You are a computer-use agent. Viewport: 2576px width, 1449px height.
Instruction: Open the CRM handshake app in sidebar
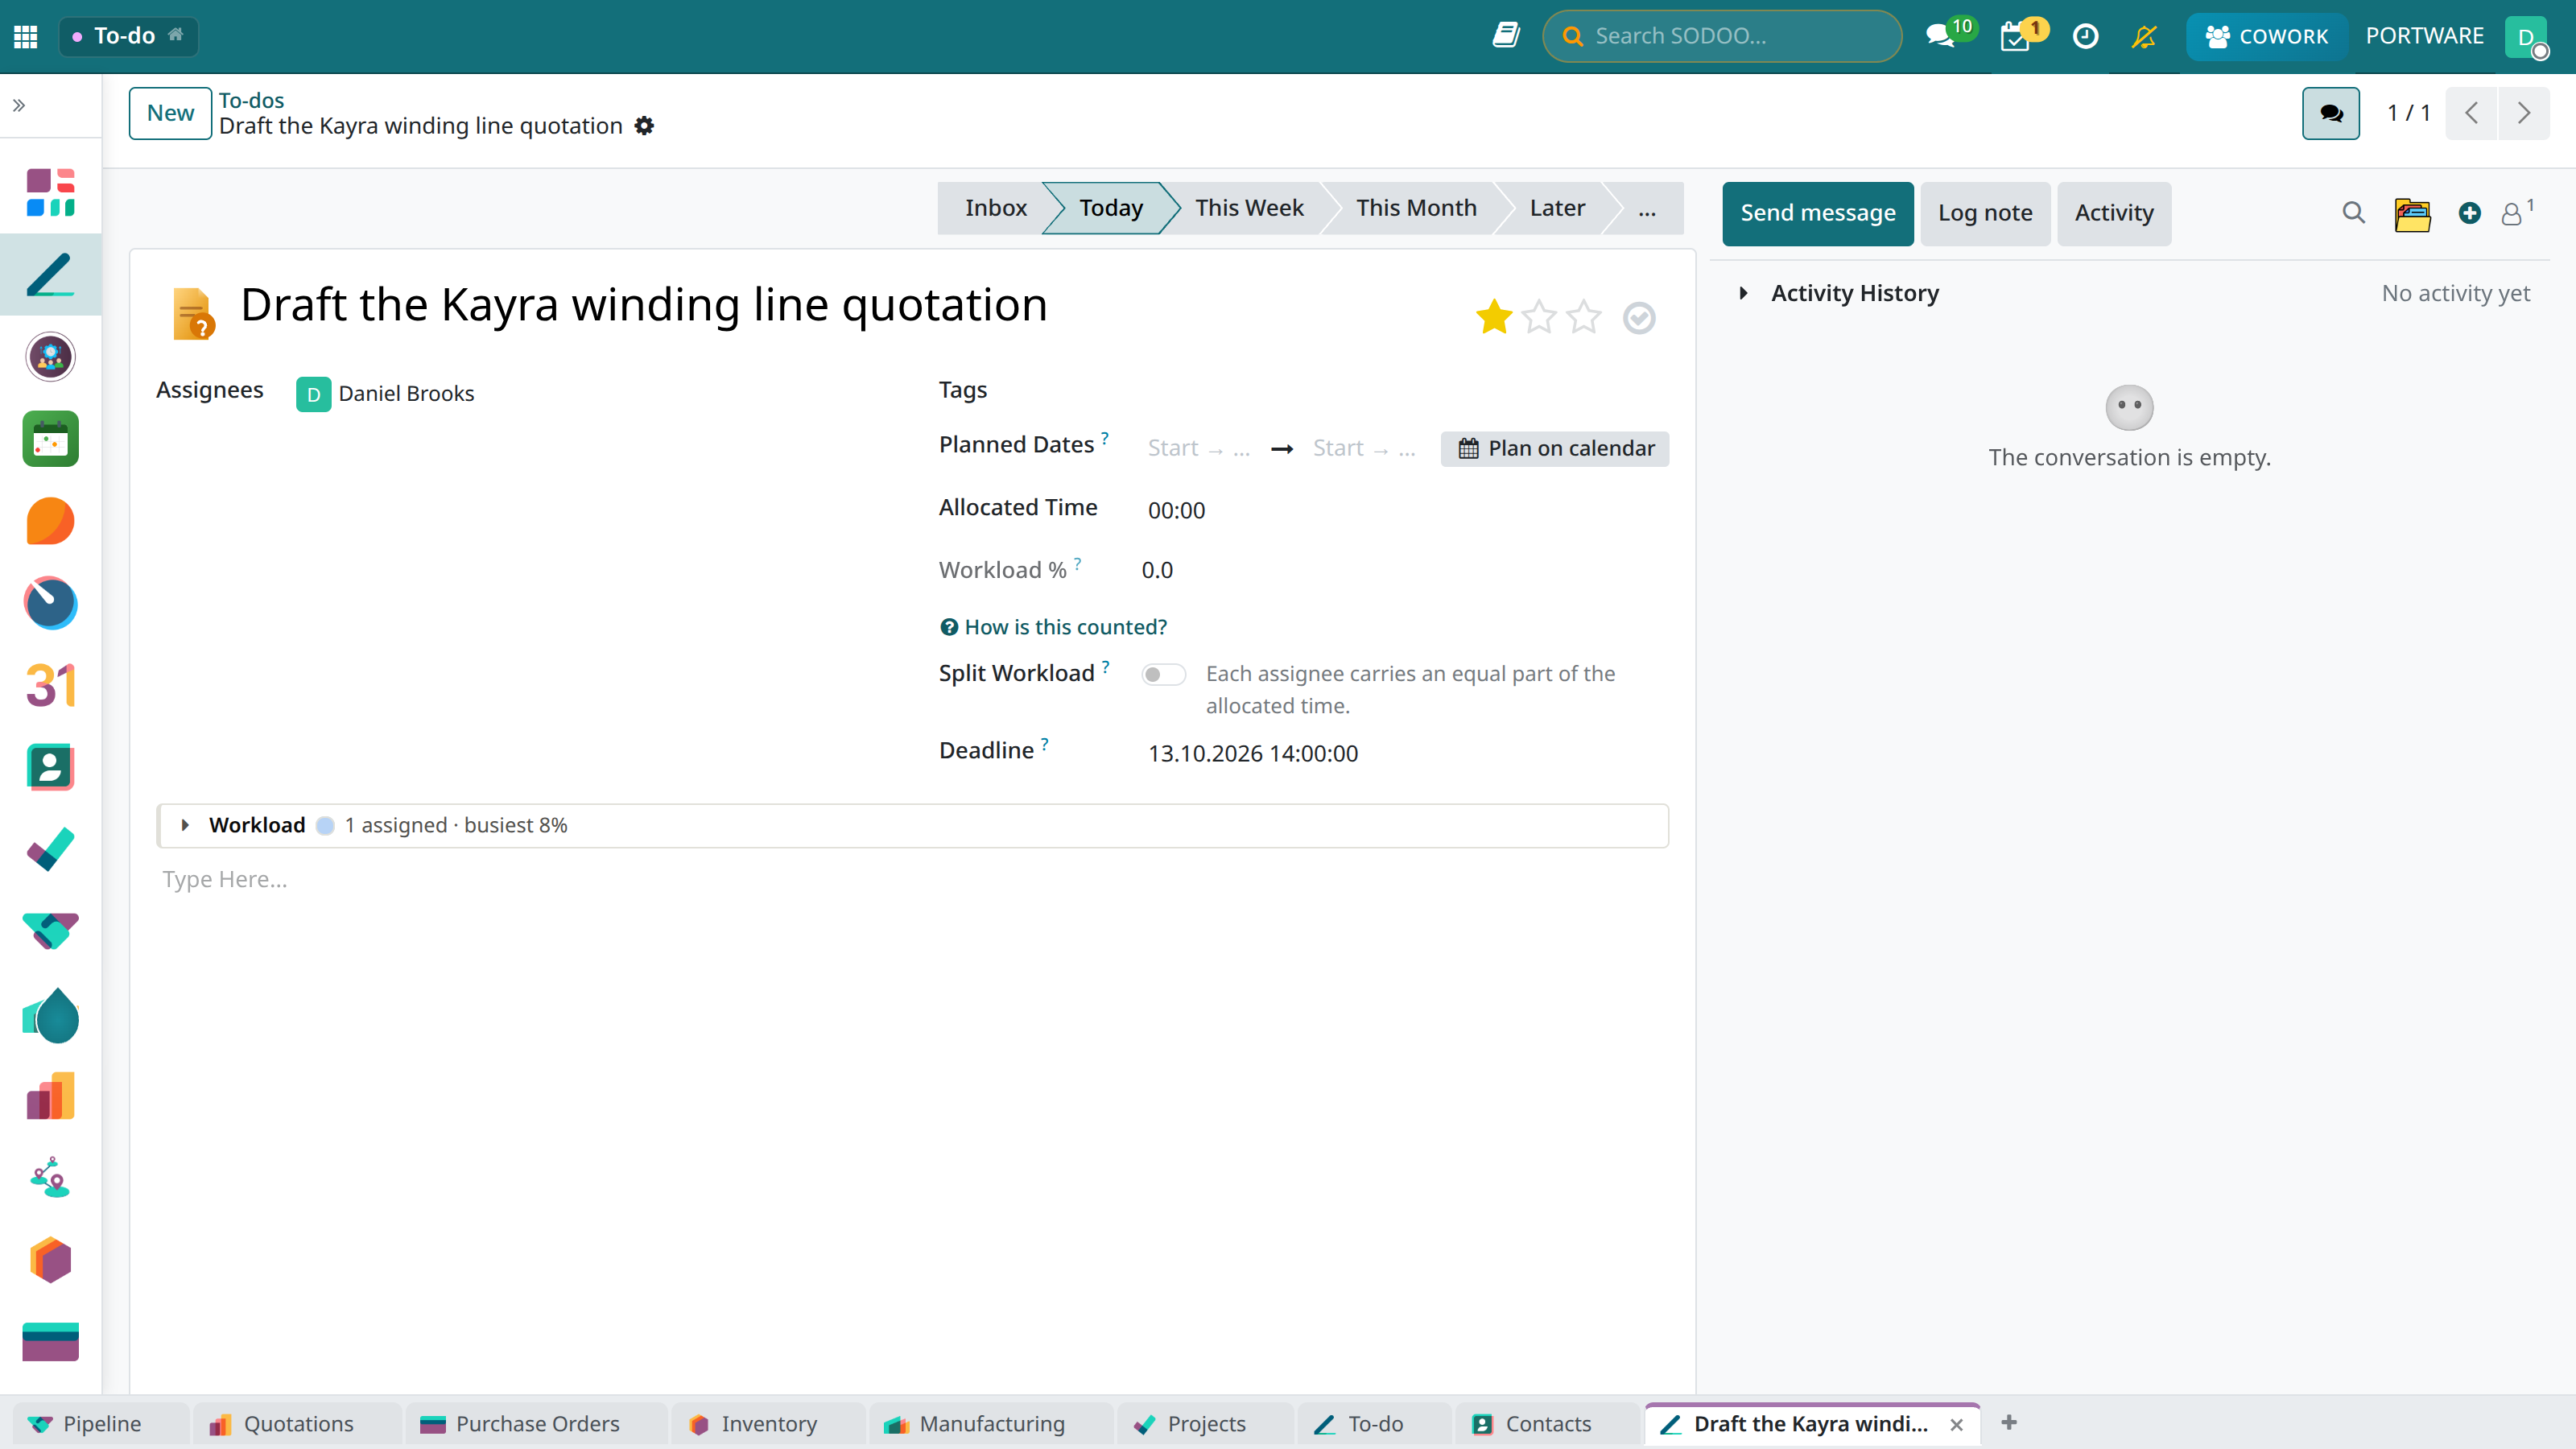coord(51,931)
